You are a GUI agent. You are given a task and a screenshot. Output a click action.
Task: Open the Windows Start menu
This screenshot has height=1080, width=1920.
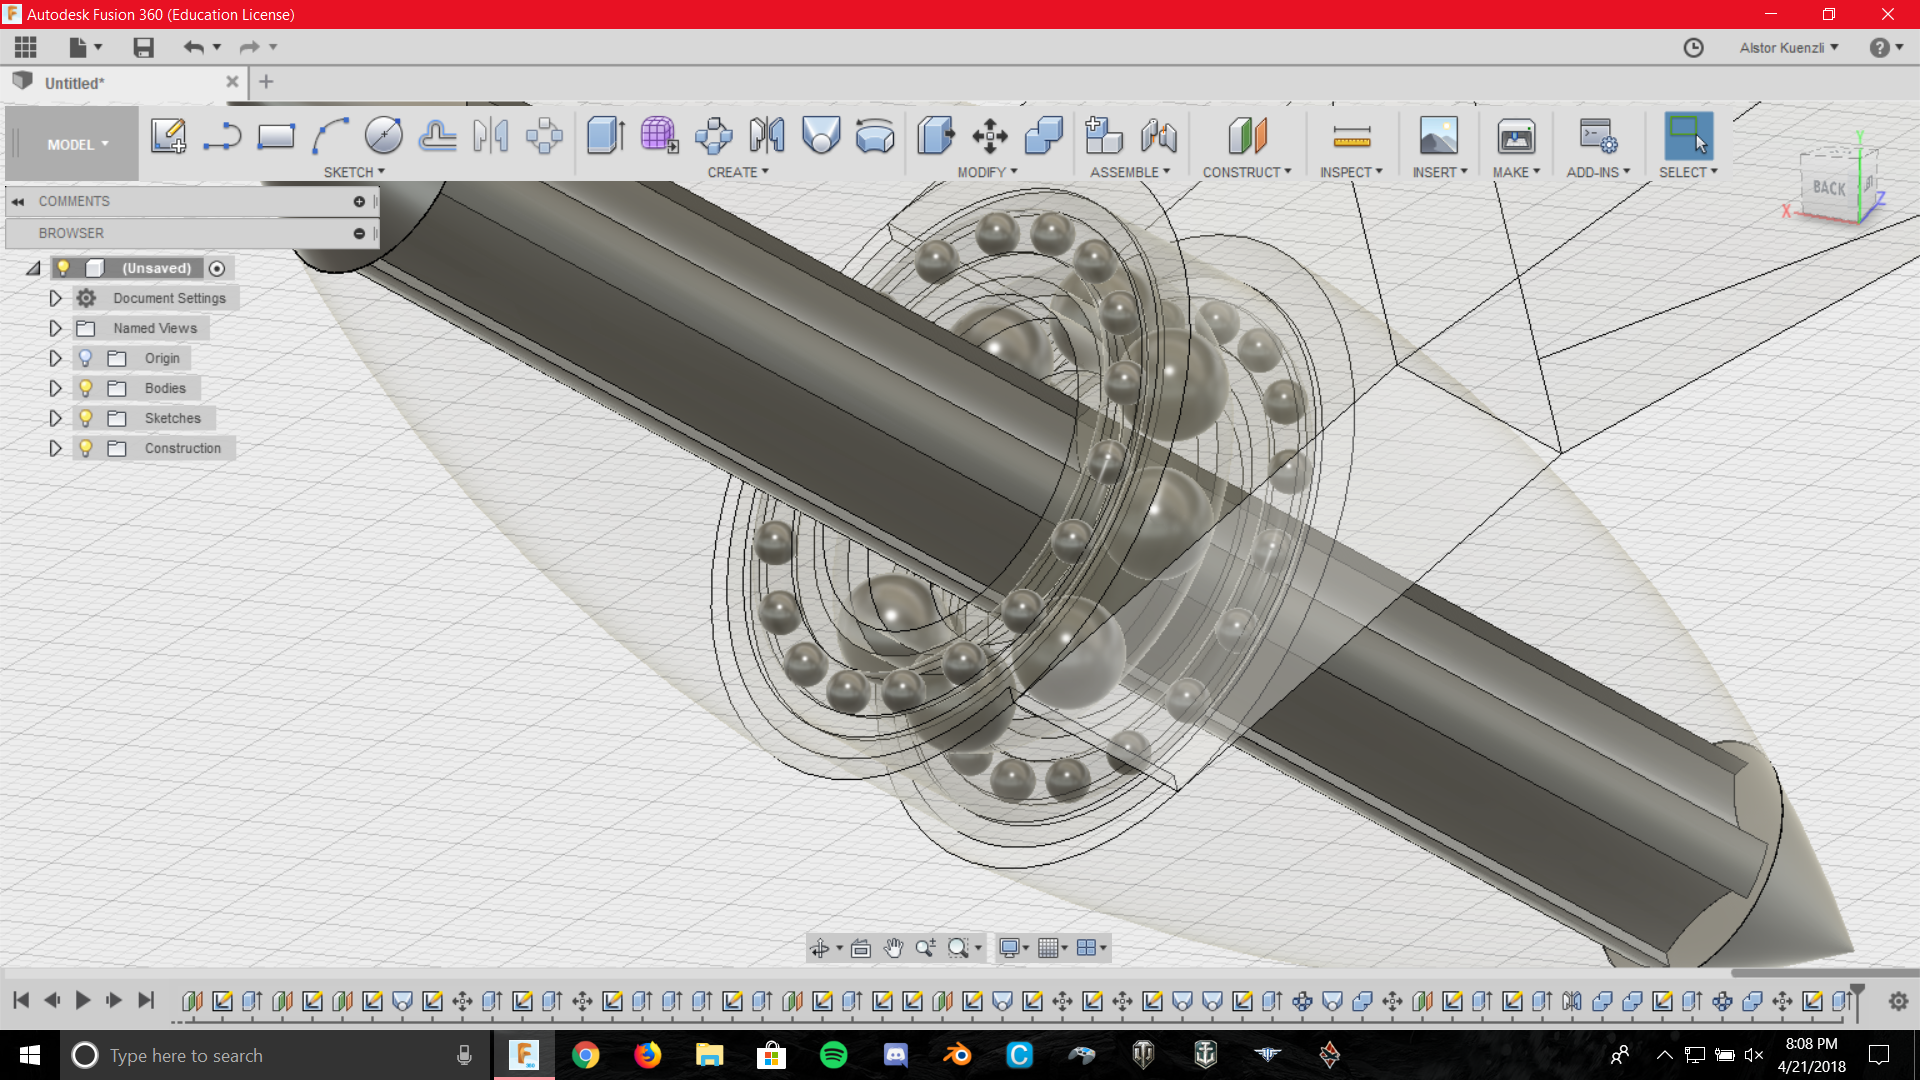pos(30,1055)
